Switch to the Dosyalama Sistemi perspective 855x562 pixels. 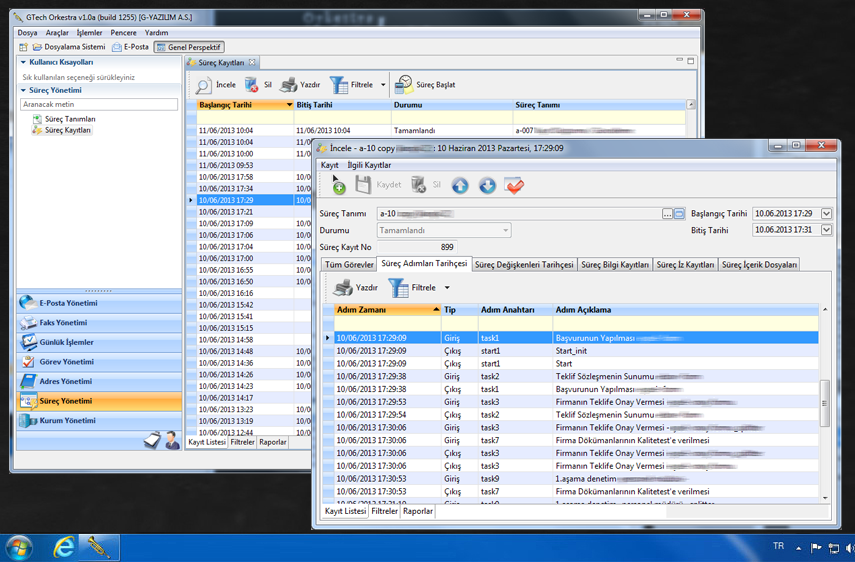tap(69, 47)
